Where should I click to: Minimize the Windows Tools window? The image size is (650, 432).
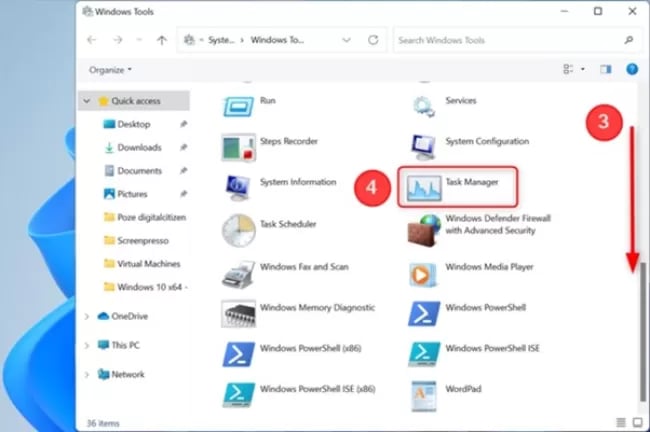[564, 11]
